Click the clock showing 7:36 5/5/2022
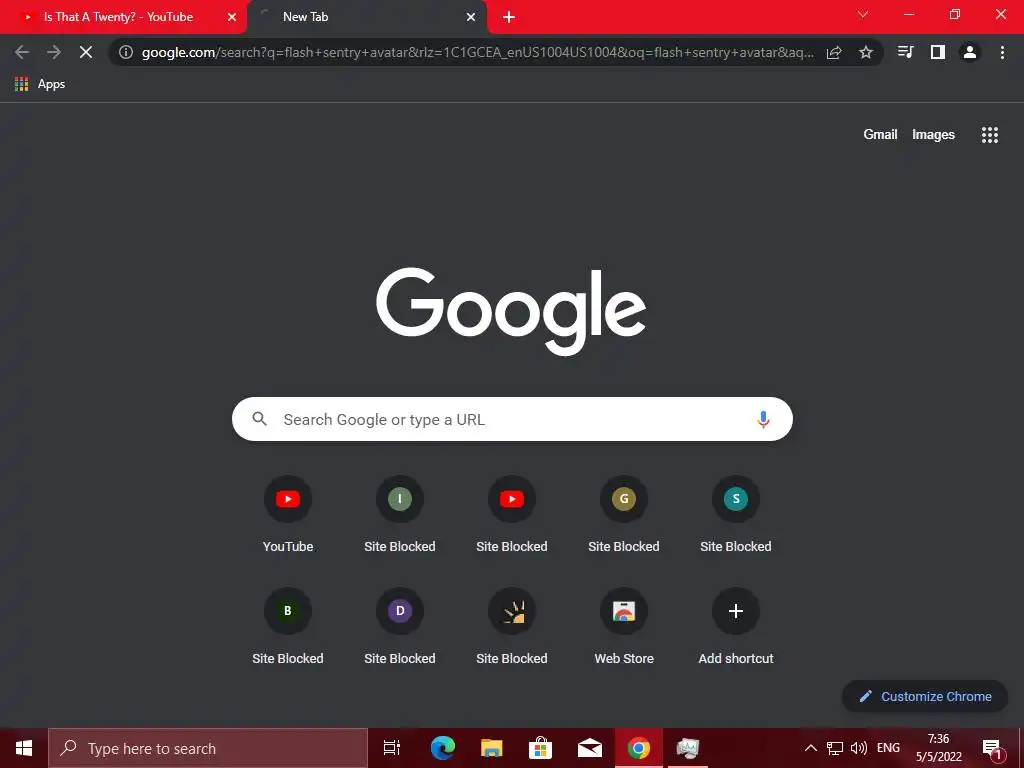 938,748
